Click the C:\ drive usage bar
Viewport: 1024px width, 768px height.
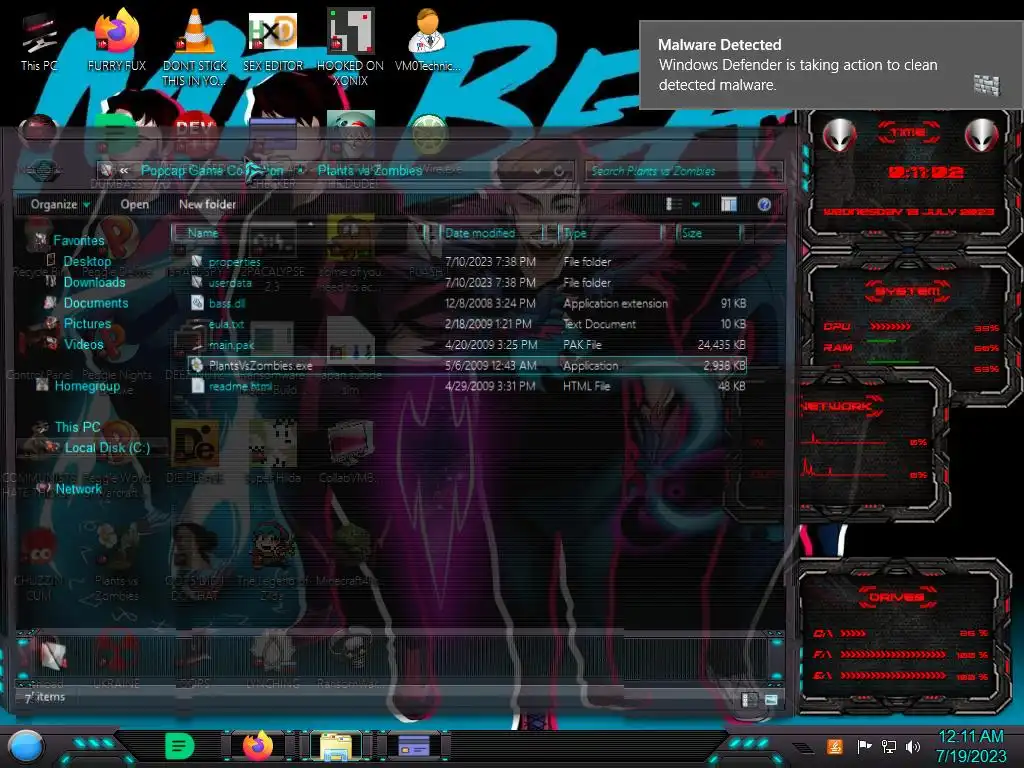(x=853, y=633)
